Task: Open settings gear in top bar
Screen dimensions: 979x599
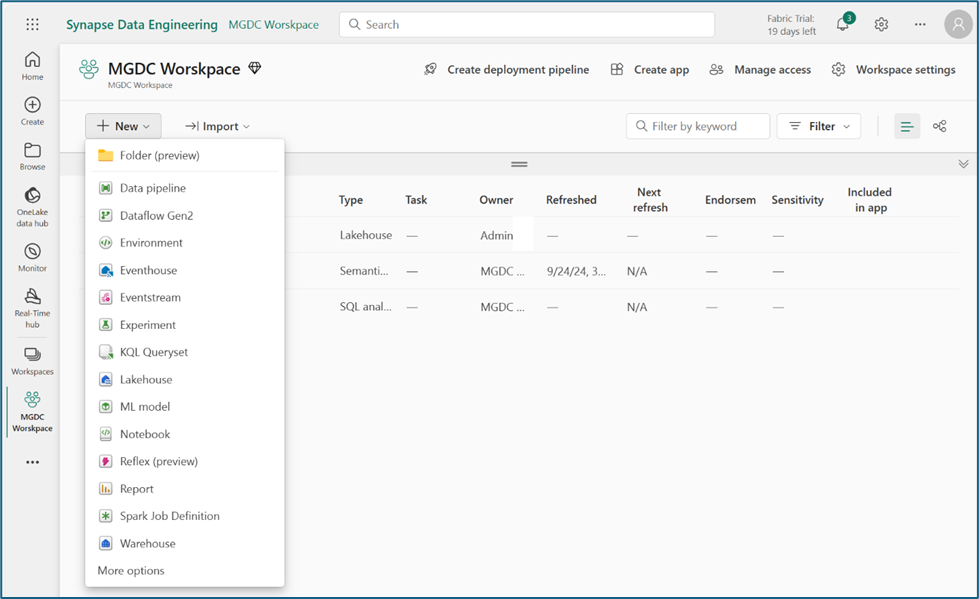Action: [x=881, y=24]
